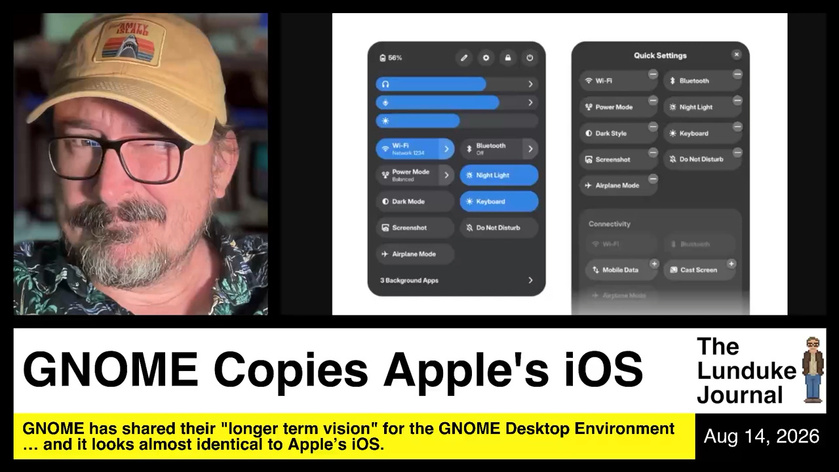The image size is (839, 472).
Task: Remove Dark Style tile with minus button
Action: 653,127
